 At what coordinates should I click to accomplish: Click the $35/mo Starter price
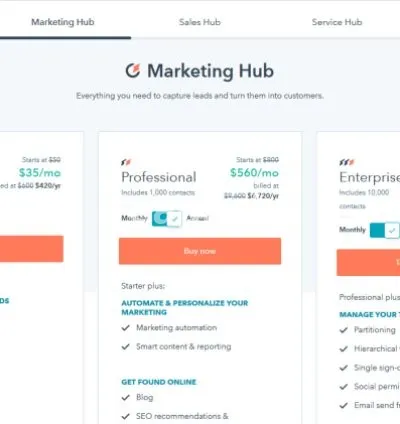click(x=40, y=173)
